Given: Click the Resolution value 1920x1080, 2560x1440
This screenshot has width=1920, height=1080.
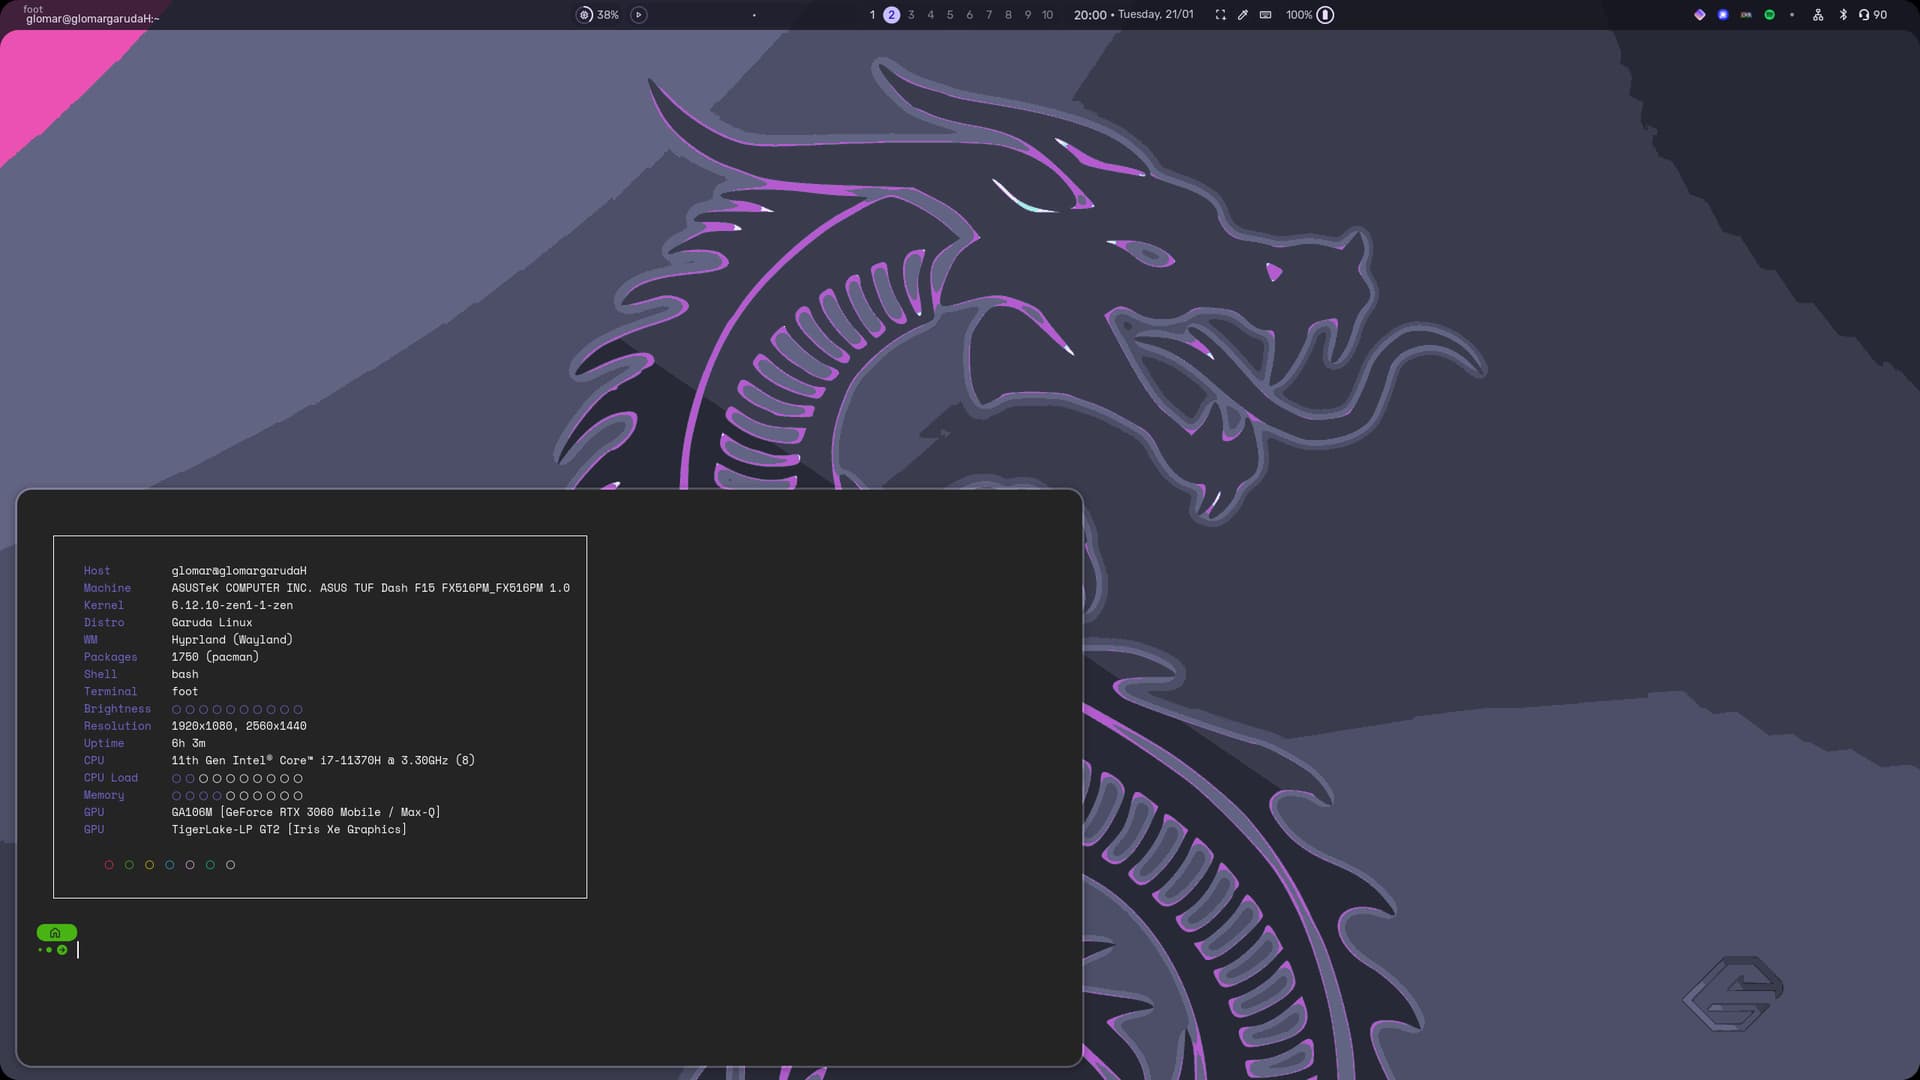Looking at the screenshot, I should pos(239,726).
